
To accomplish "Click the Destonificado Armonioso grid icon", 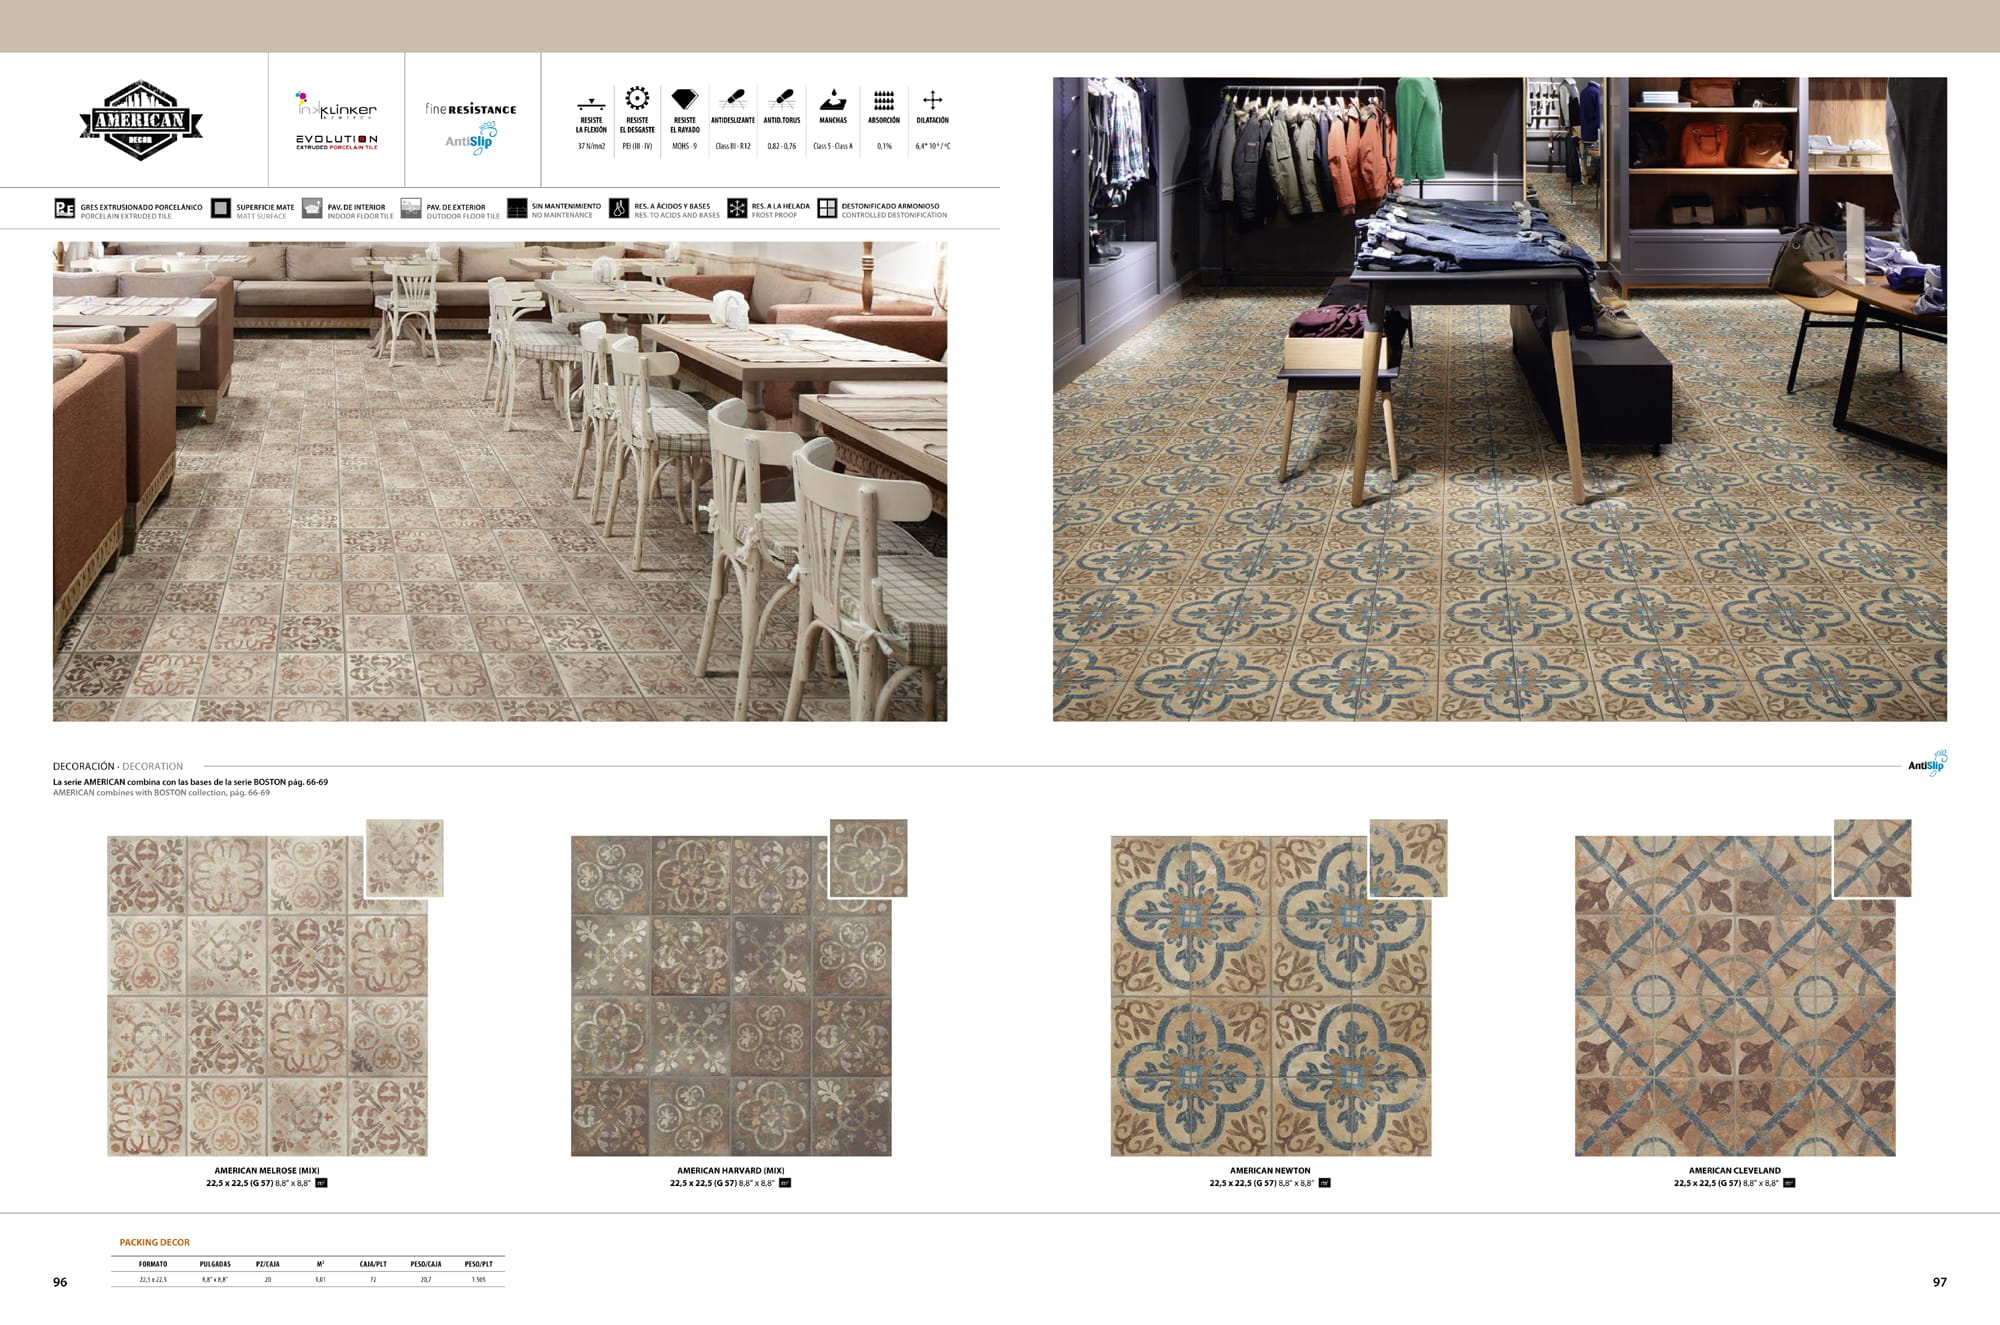I will coord(827,209).
